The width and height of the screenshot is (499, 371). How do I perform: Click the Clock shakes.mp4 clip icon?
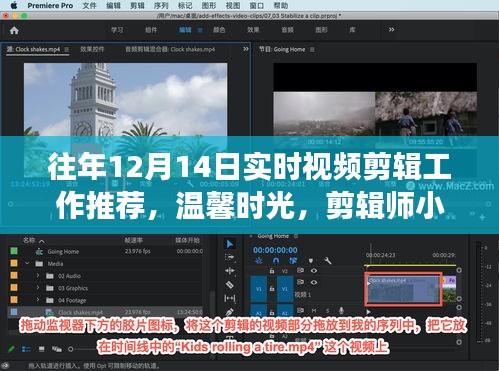(50, 312)
